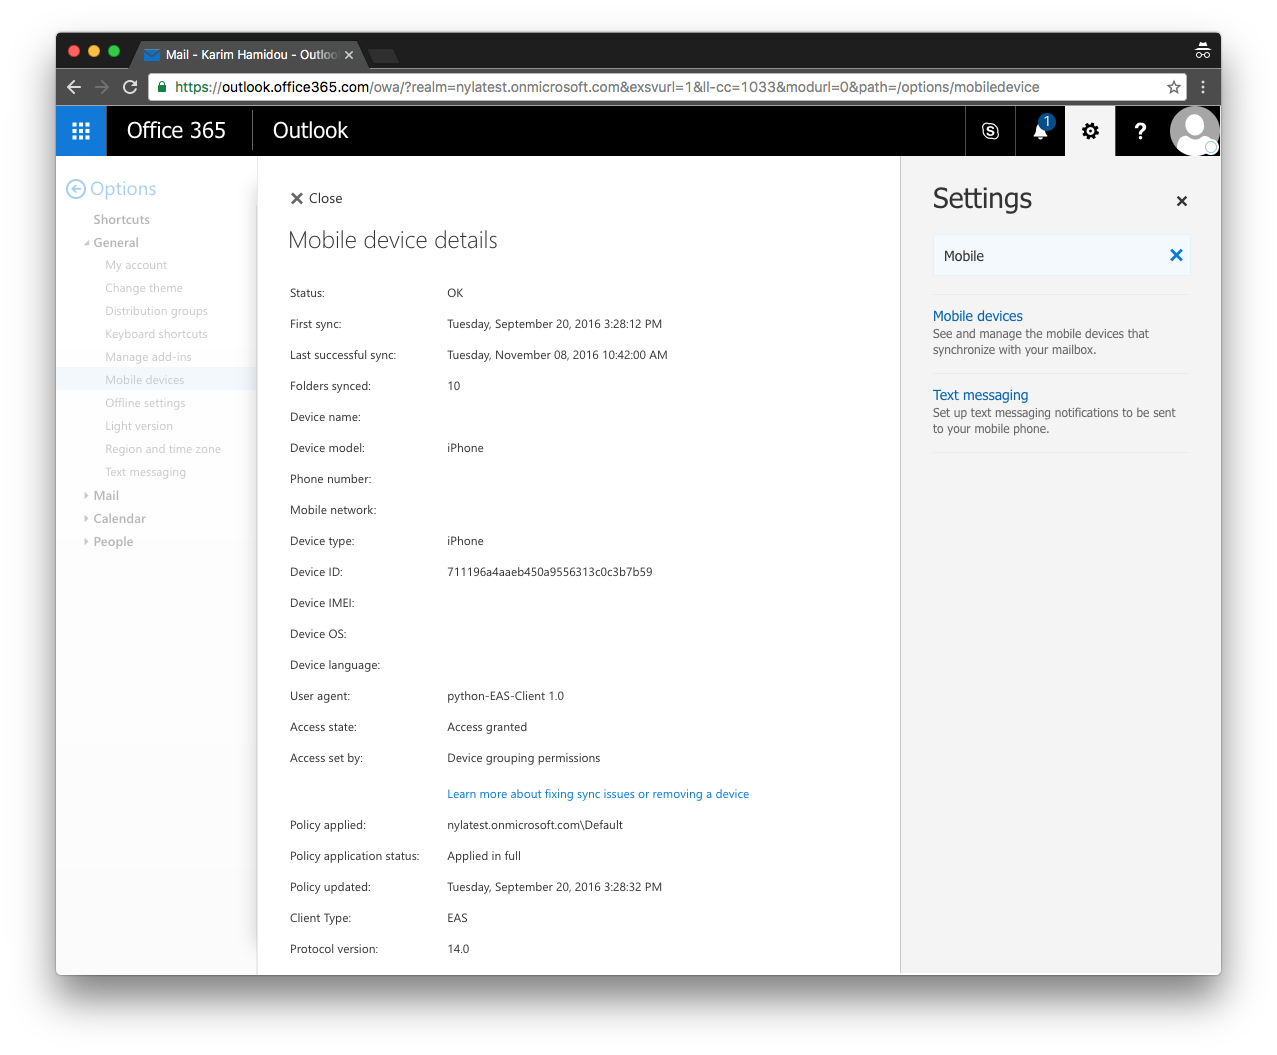This screenshot has width=1277, height=1055.
Task: View notifications via the bell icon
Action: tap(1039, 130)
